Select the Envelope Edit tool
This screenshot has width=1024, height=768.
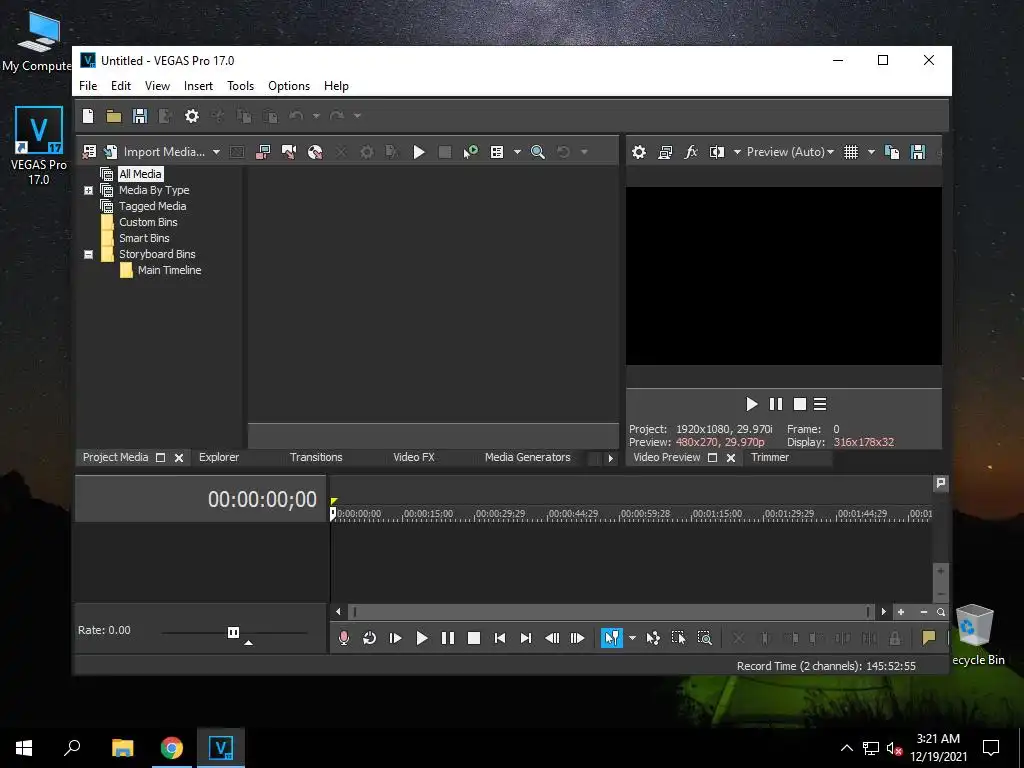pyautogui.click(x=652, y=638)
